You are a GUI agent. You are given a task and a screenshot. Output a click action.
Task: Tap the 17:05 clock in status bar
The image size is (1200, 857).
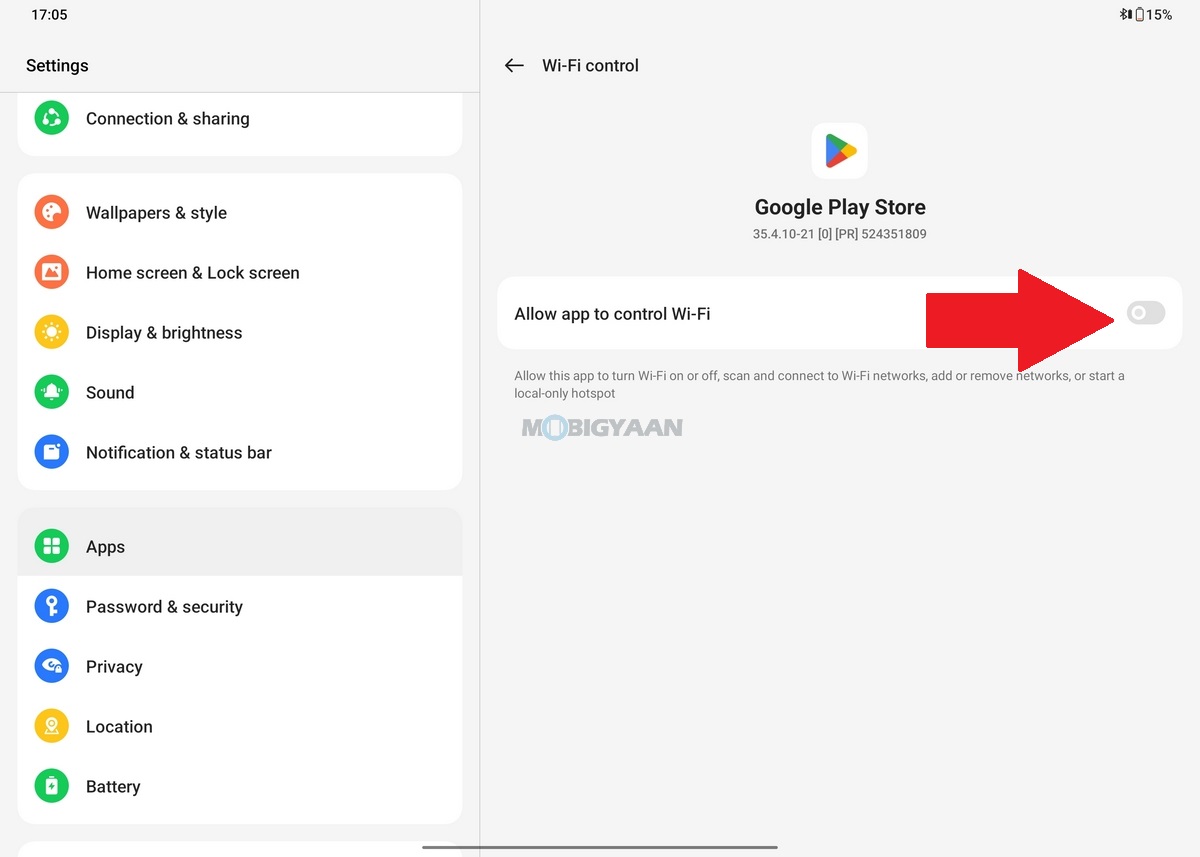pyautogui.click(x=49, y=15)
